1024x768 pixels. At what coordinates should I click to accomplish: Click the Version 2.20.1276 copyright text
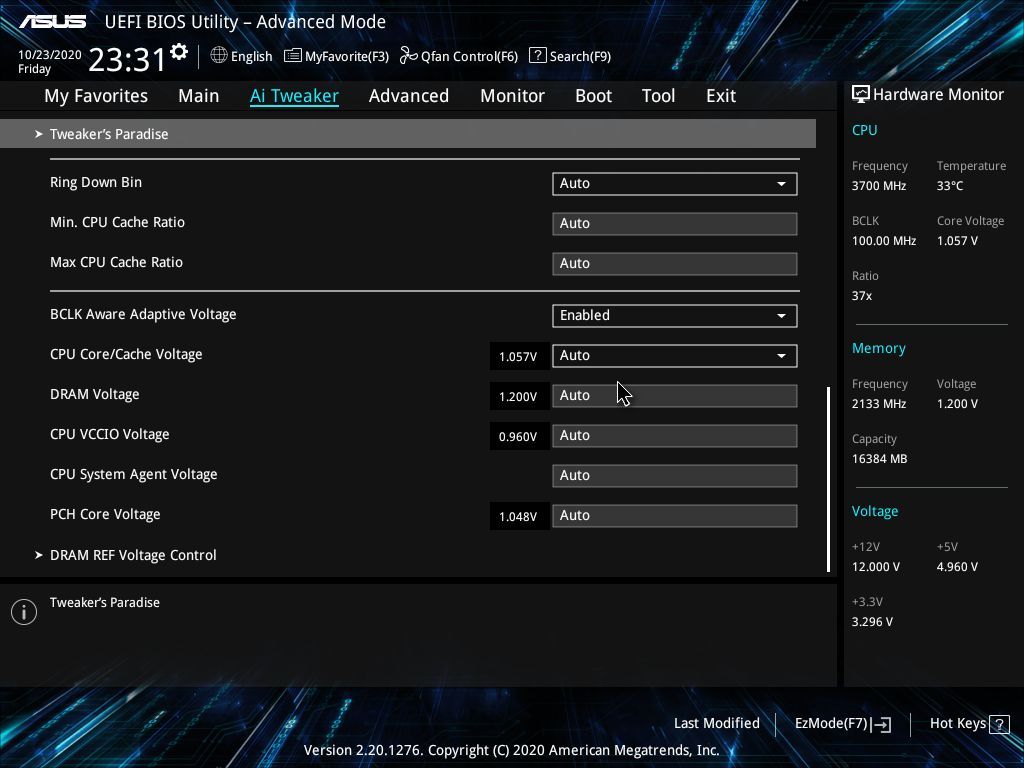511,750
